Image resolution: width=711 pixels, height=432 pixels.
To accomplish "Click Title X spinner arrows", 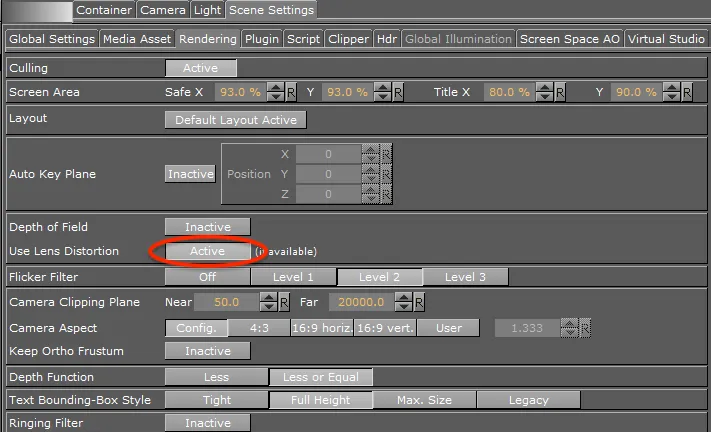I will pyautogui.click(x=545, y=92).
